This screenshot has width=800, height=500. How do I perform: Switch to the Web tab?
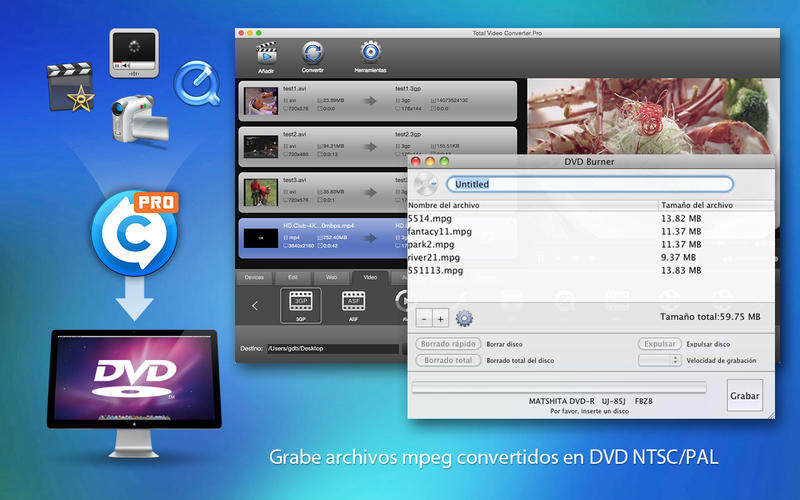pos(332,278)
